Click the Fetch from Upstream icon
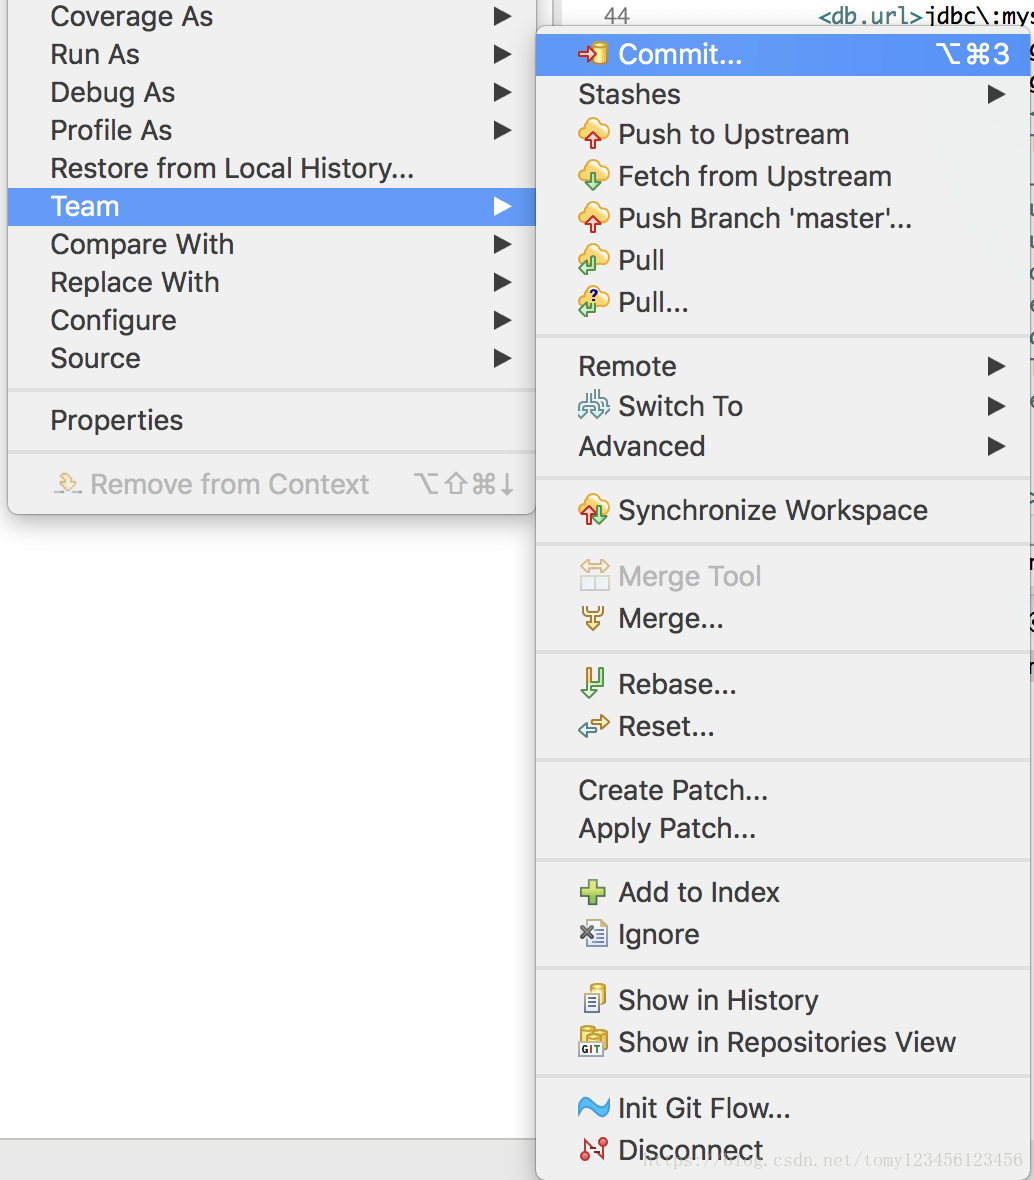This screenshot has height=1180, width=1034. click(593, 176)
